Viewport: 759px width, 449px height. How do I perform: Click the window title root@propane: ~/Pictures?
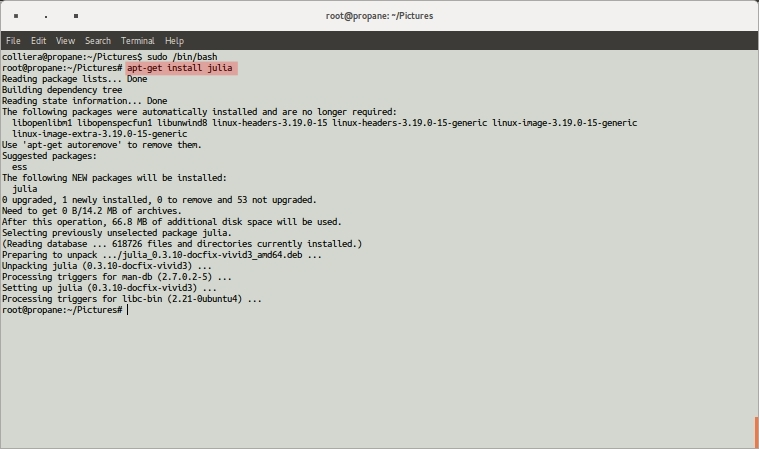pyautogui.click(x=379, y=16)
